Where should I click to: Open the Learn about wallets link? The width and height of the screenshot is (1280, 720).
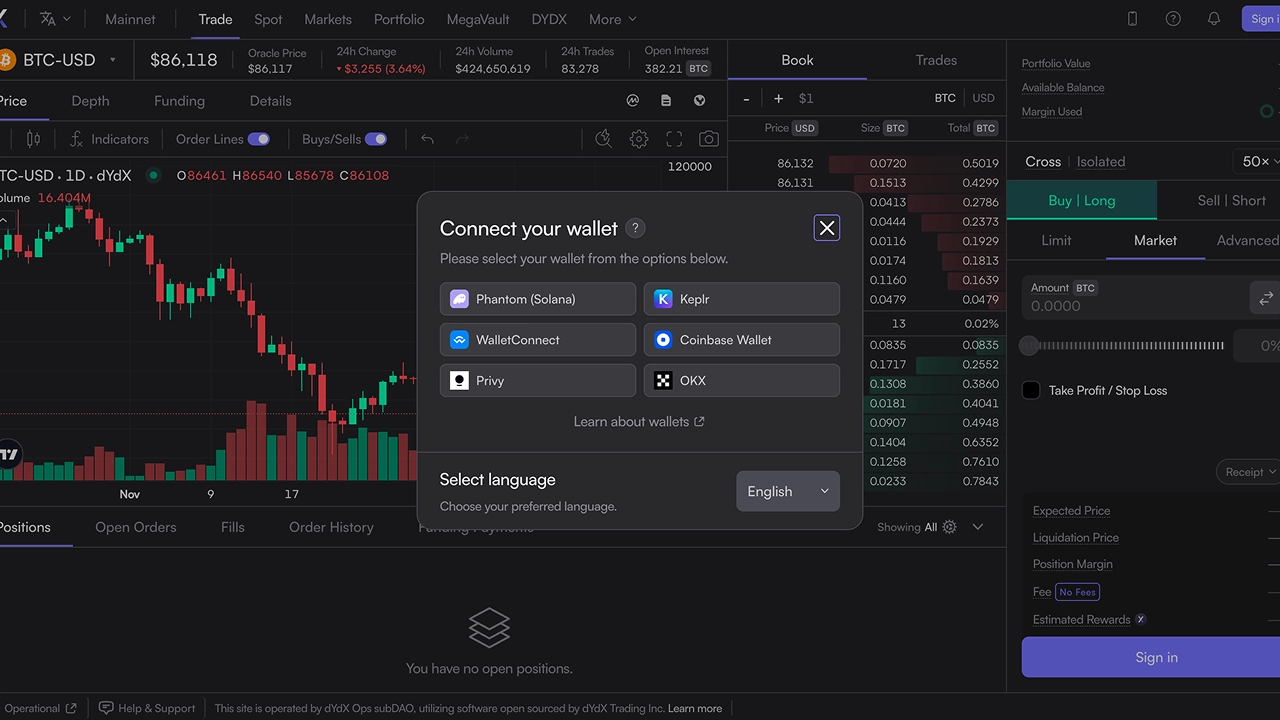(x=639, y=422)
